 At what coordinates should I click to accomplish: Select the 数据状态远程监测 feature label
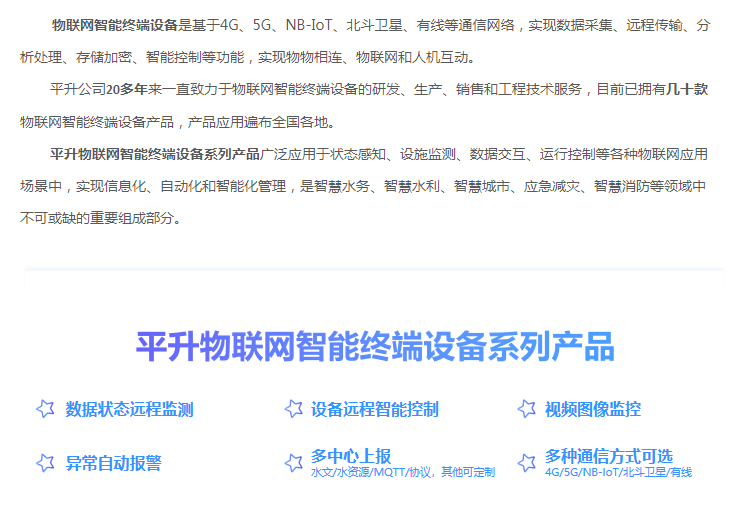point(129,409)
